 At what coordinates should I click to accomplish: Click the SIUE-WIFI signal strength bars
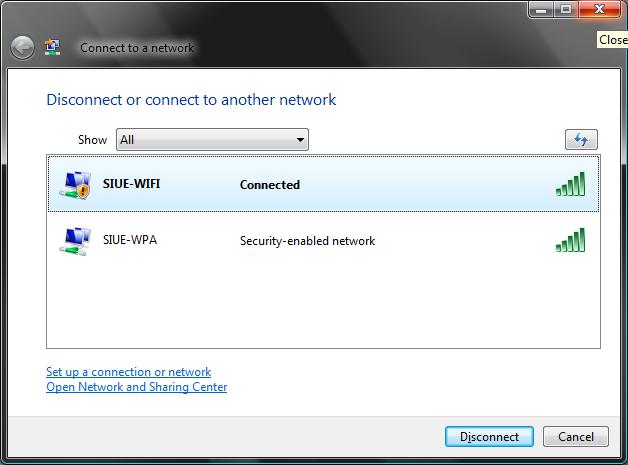click(570, 184)
